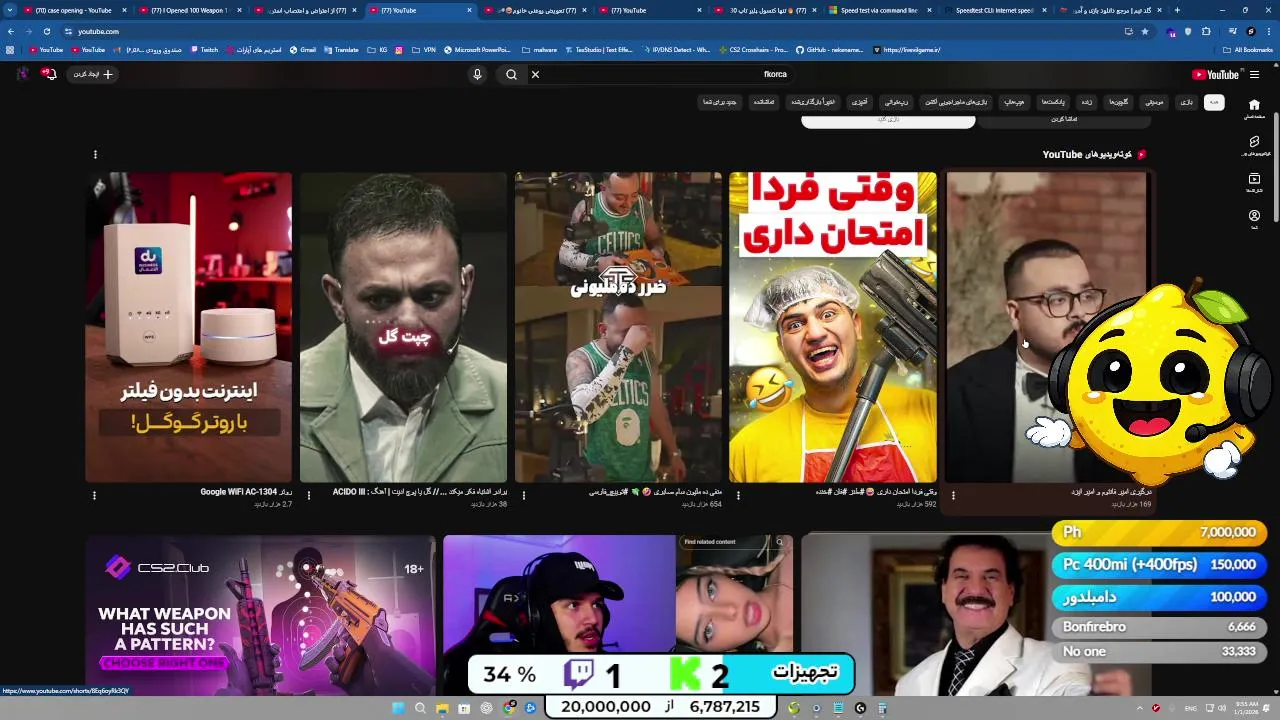The height and width of the screenshot is (720, 1280).
Task: Select the 'تماشاشده' (Watched) filter chip
Action: pos(764,102)
